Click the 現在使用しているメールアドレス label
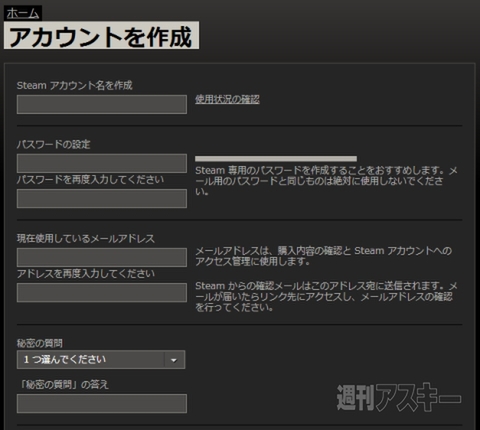The image size is (480, 430). point(86,239)
